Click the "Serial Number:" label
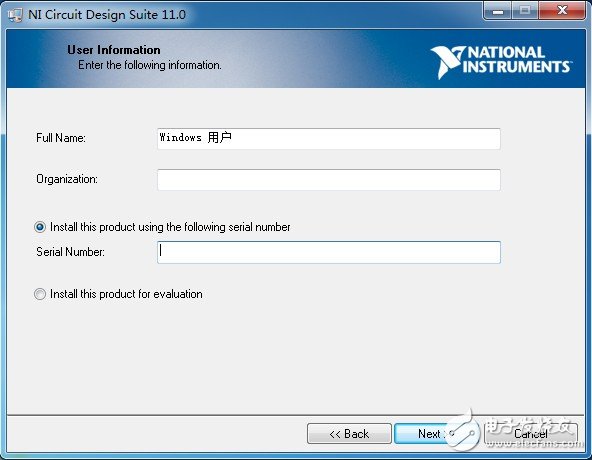 click(70, 252)
